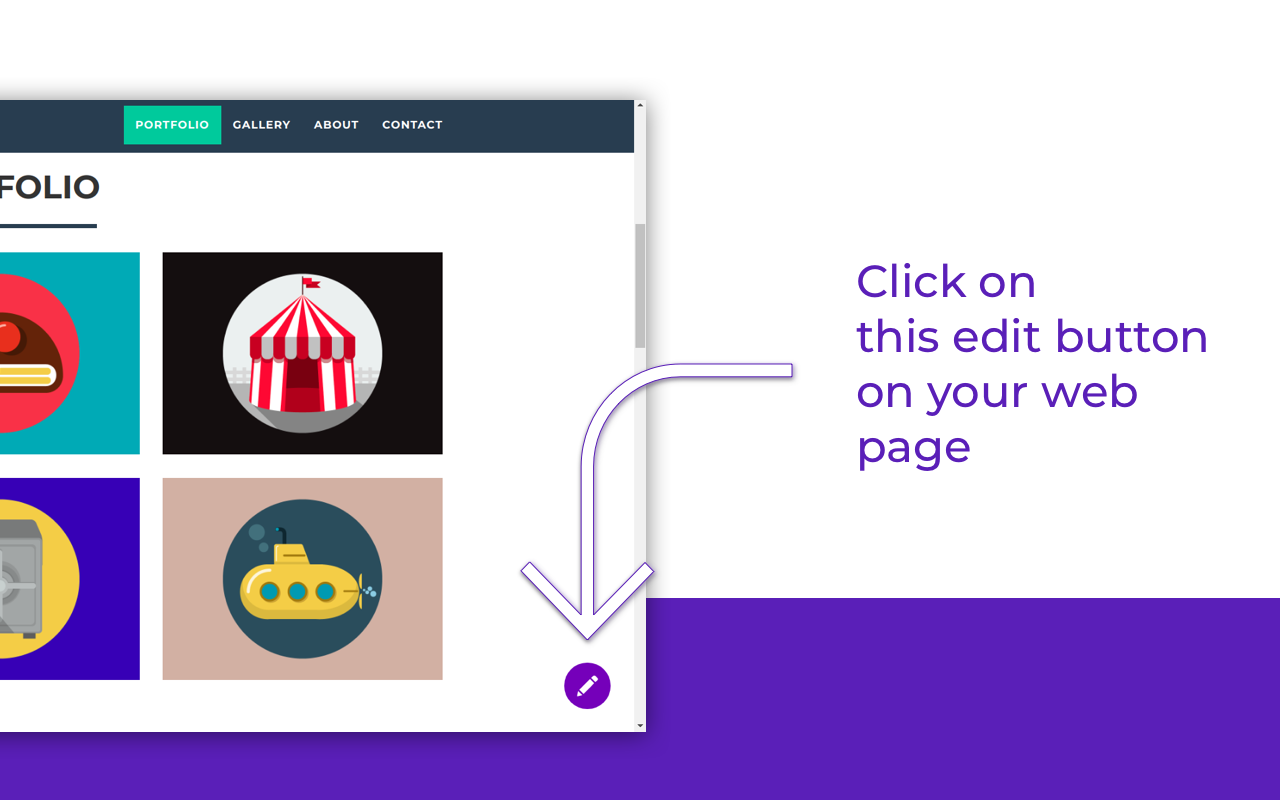Screen dimensions: 1280x800
Task: Click the scrollbar down arrow
Action: pyautogui.click(x=640, y=725)
